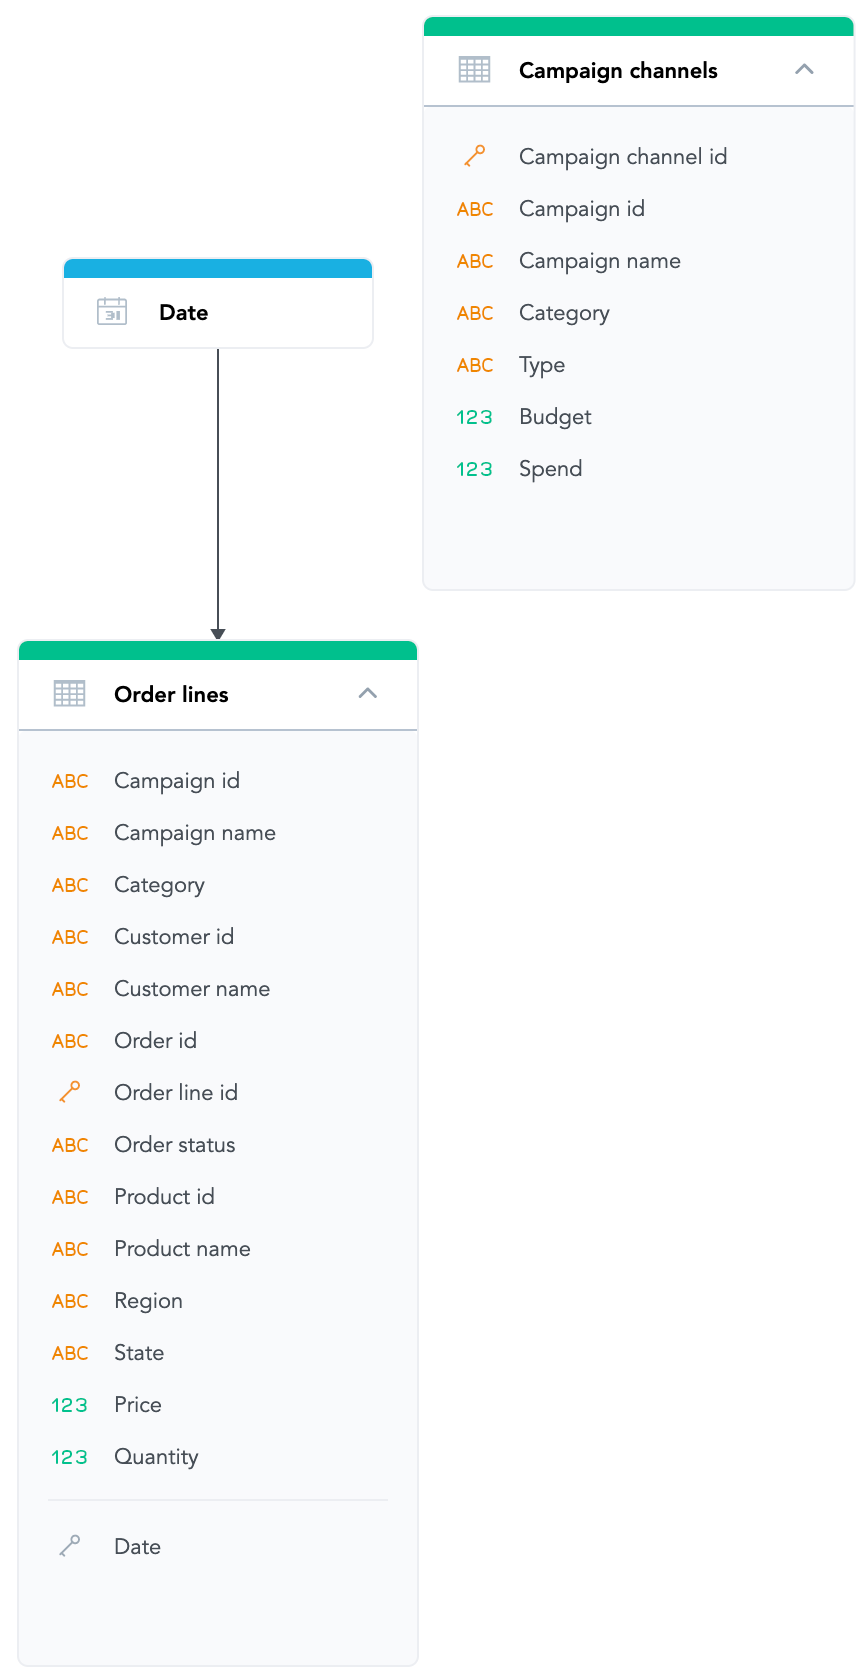Screen dimensions: 866x1676
Task: Collapse the Order lines dataset
Action: 368,694
